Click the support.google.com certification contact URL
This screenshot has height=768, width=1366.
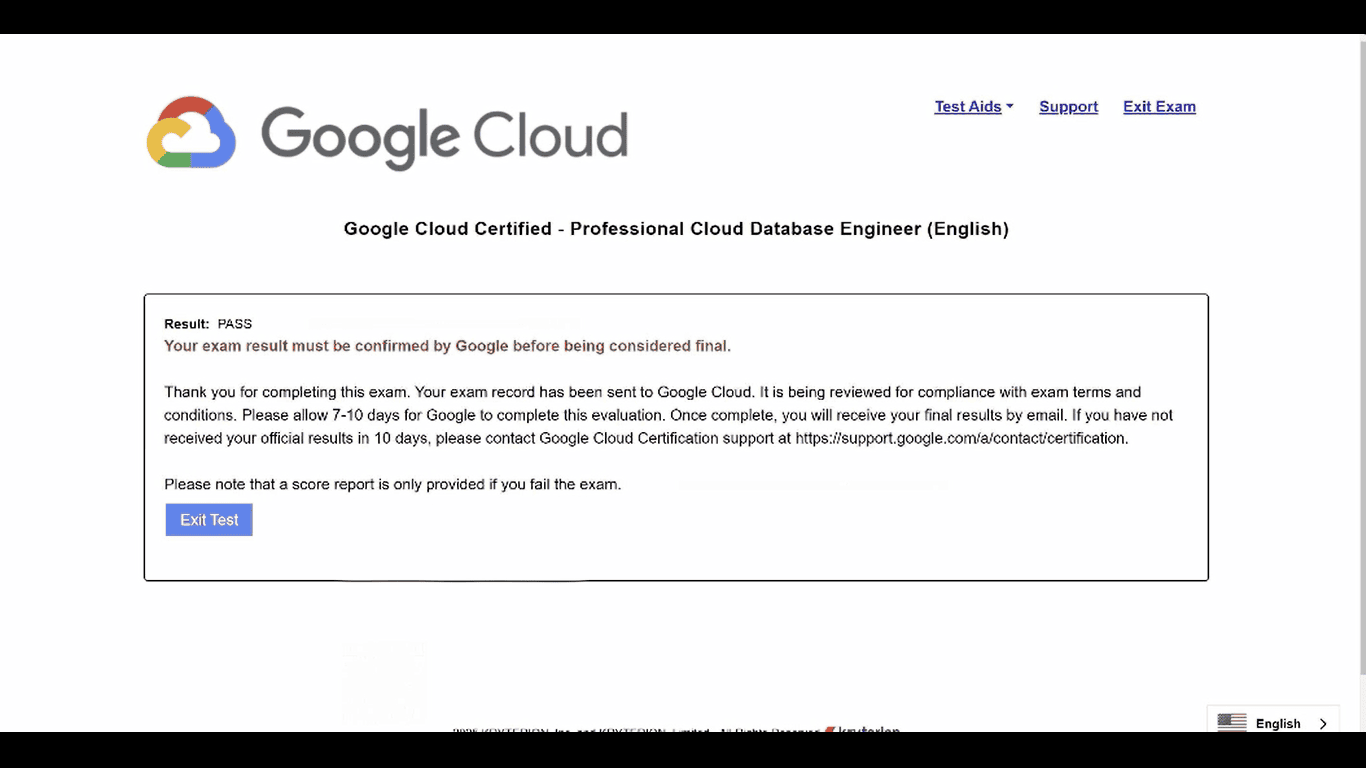[x=961, y=438]
